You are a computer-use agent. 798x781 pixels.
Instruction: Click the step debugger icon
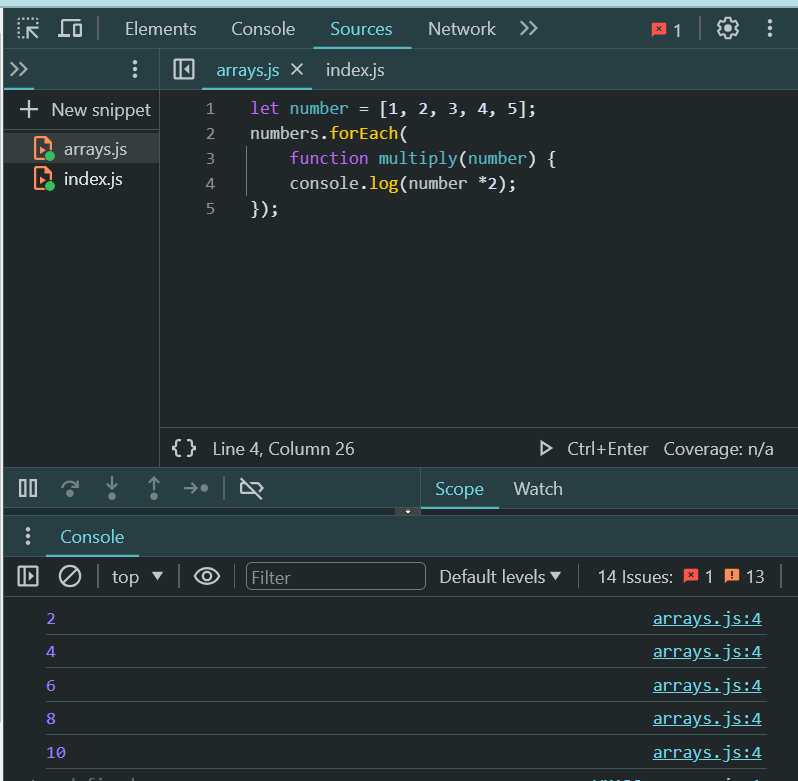(196, 488)
